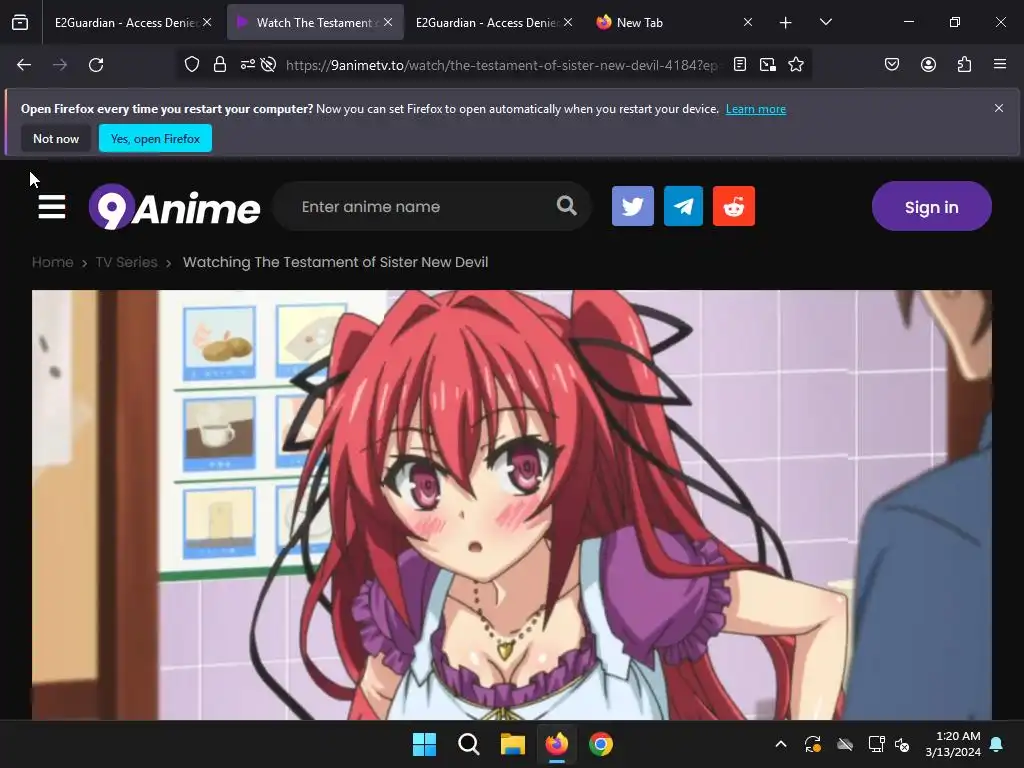Open the Firefox View icon left of the tabs
Screen dimensions: 1024x768
[20, 22]
